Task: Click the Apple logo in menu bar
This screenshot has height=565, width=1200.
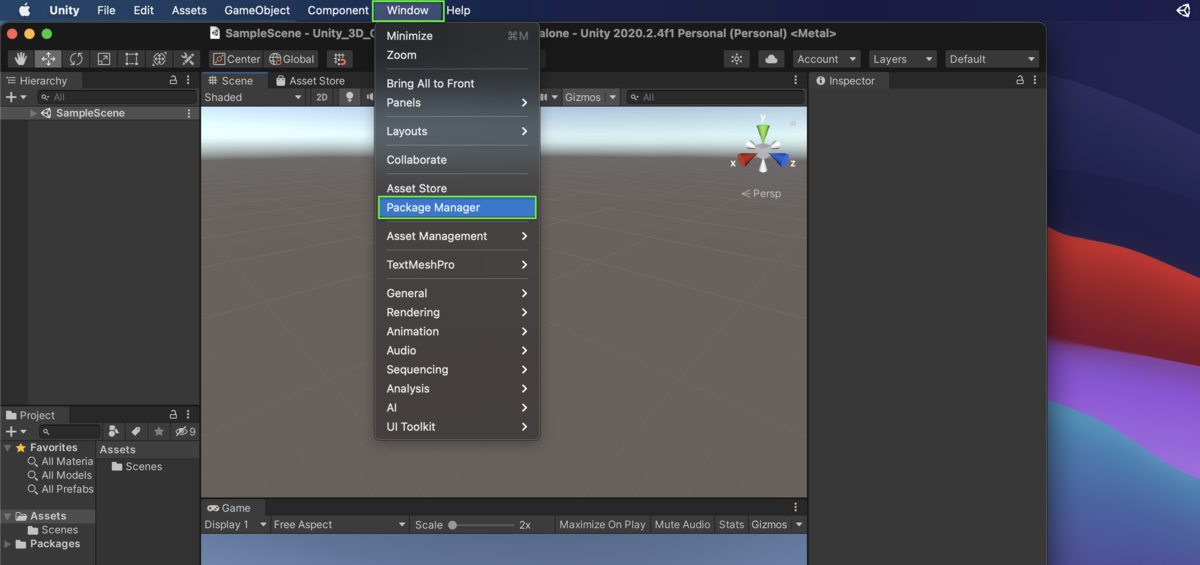Action: [x=25, y=10]
